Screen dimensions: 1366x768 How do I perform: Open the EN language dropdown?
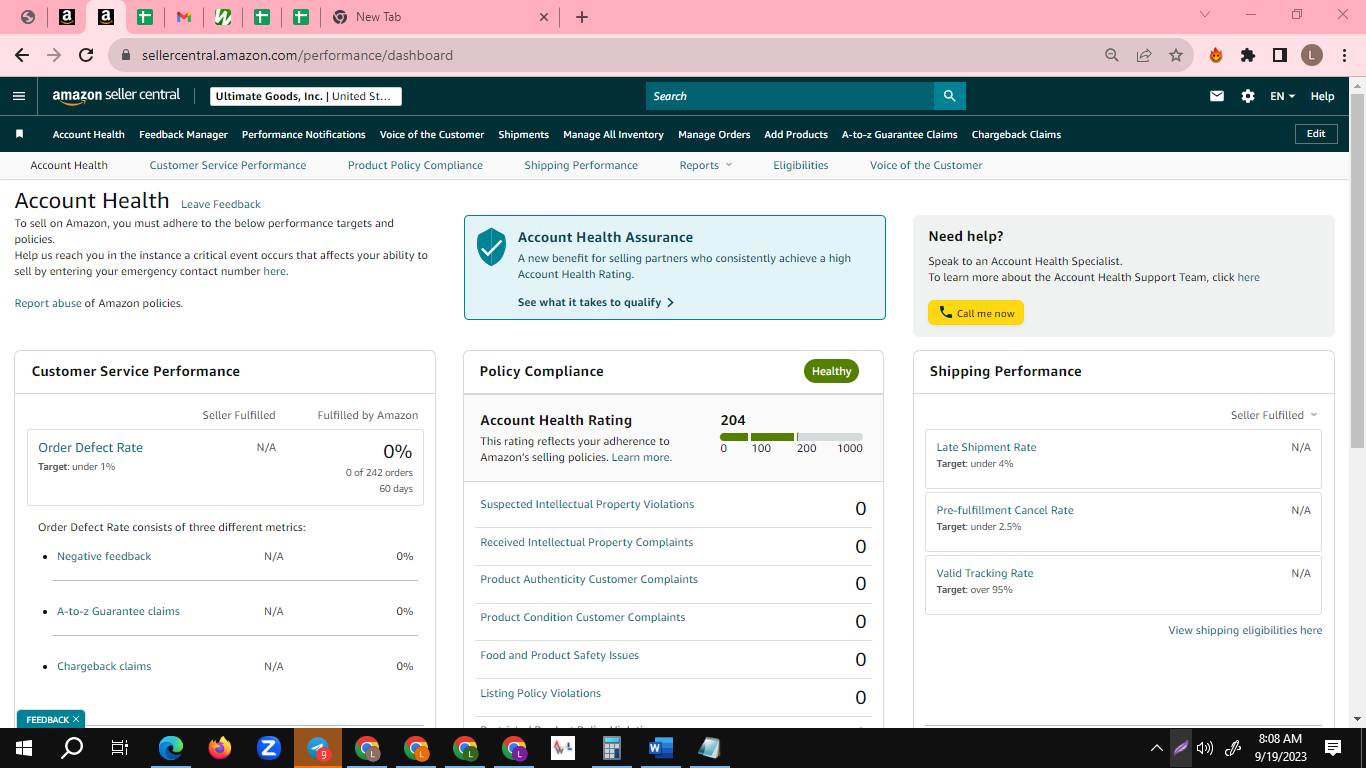(1282, 96)
